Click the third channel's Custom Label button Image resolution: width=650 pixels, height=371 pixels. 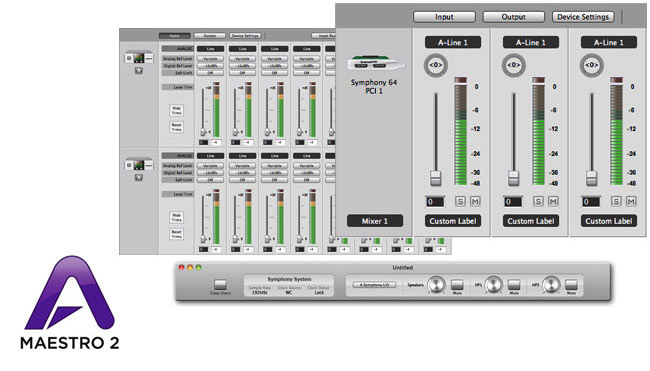click(609, 221)
